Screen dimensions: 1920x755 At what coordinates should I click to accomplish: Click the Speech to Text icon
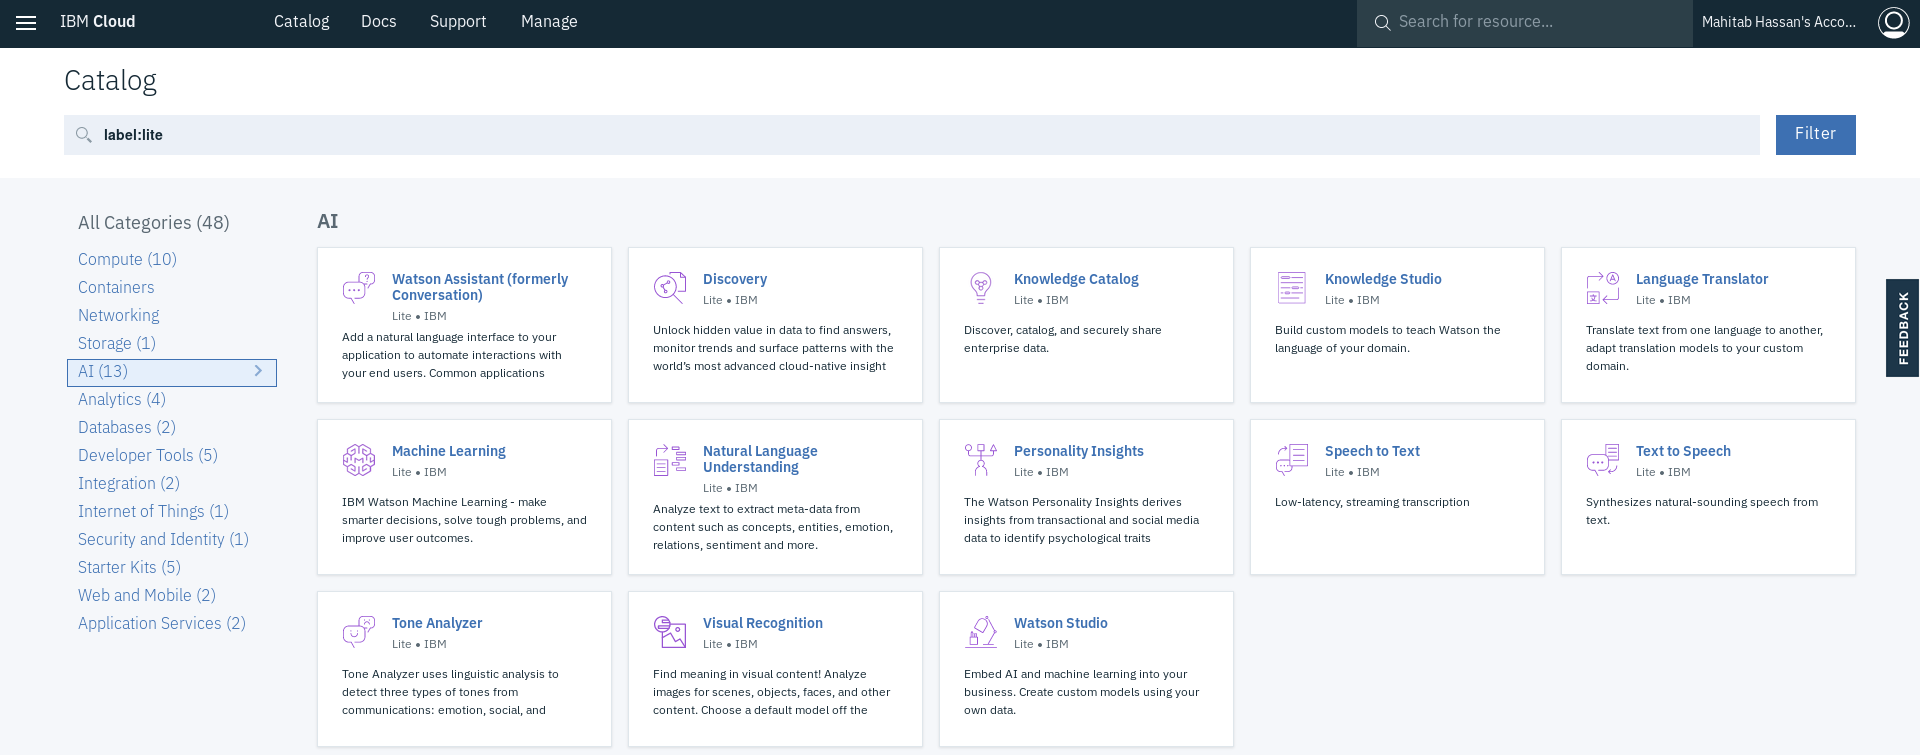(1292, 460)
